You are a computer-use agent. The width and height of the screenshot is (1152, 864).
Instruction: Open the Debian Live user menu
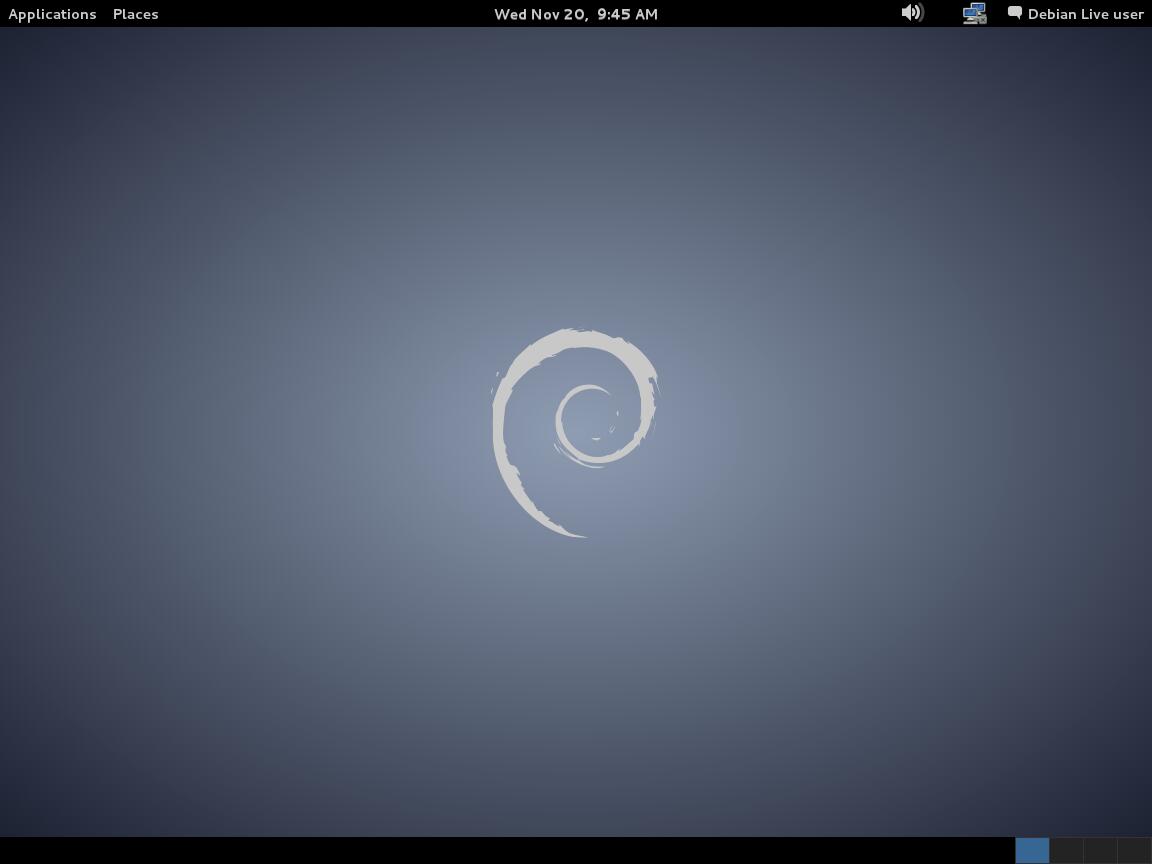1085,14
